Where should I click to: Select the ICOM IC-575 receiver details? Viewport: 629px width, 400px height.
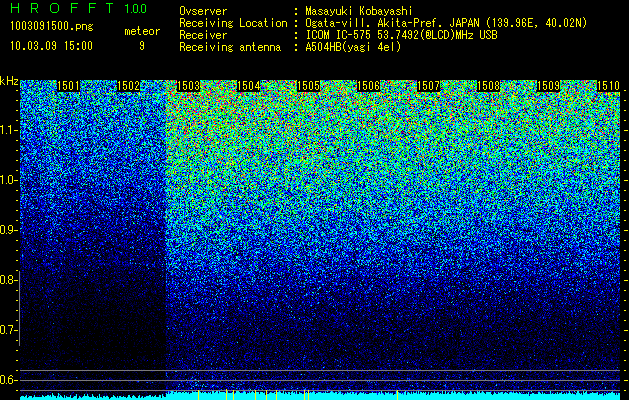pyautogui.click(x=401, y=35)
